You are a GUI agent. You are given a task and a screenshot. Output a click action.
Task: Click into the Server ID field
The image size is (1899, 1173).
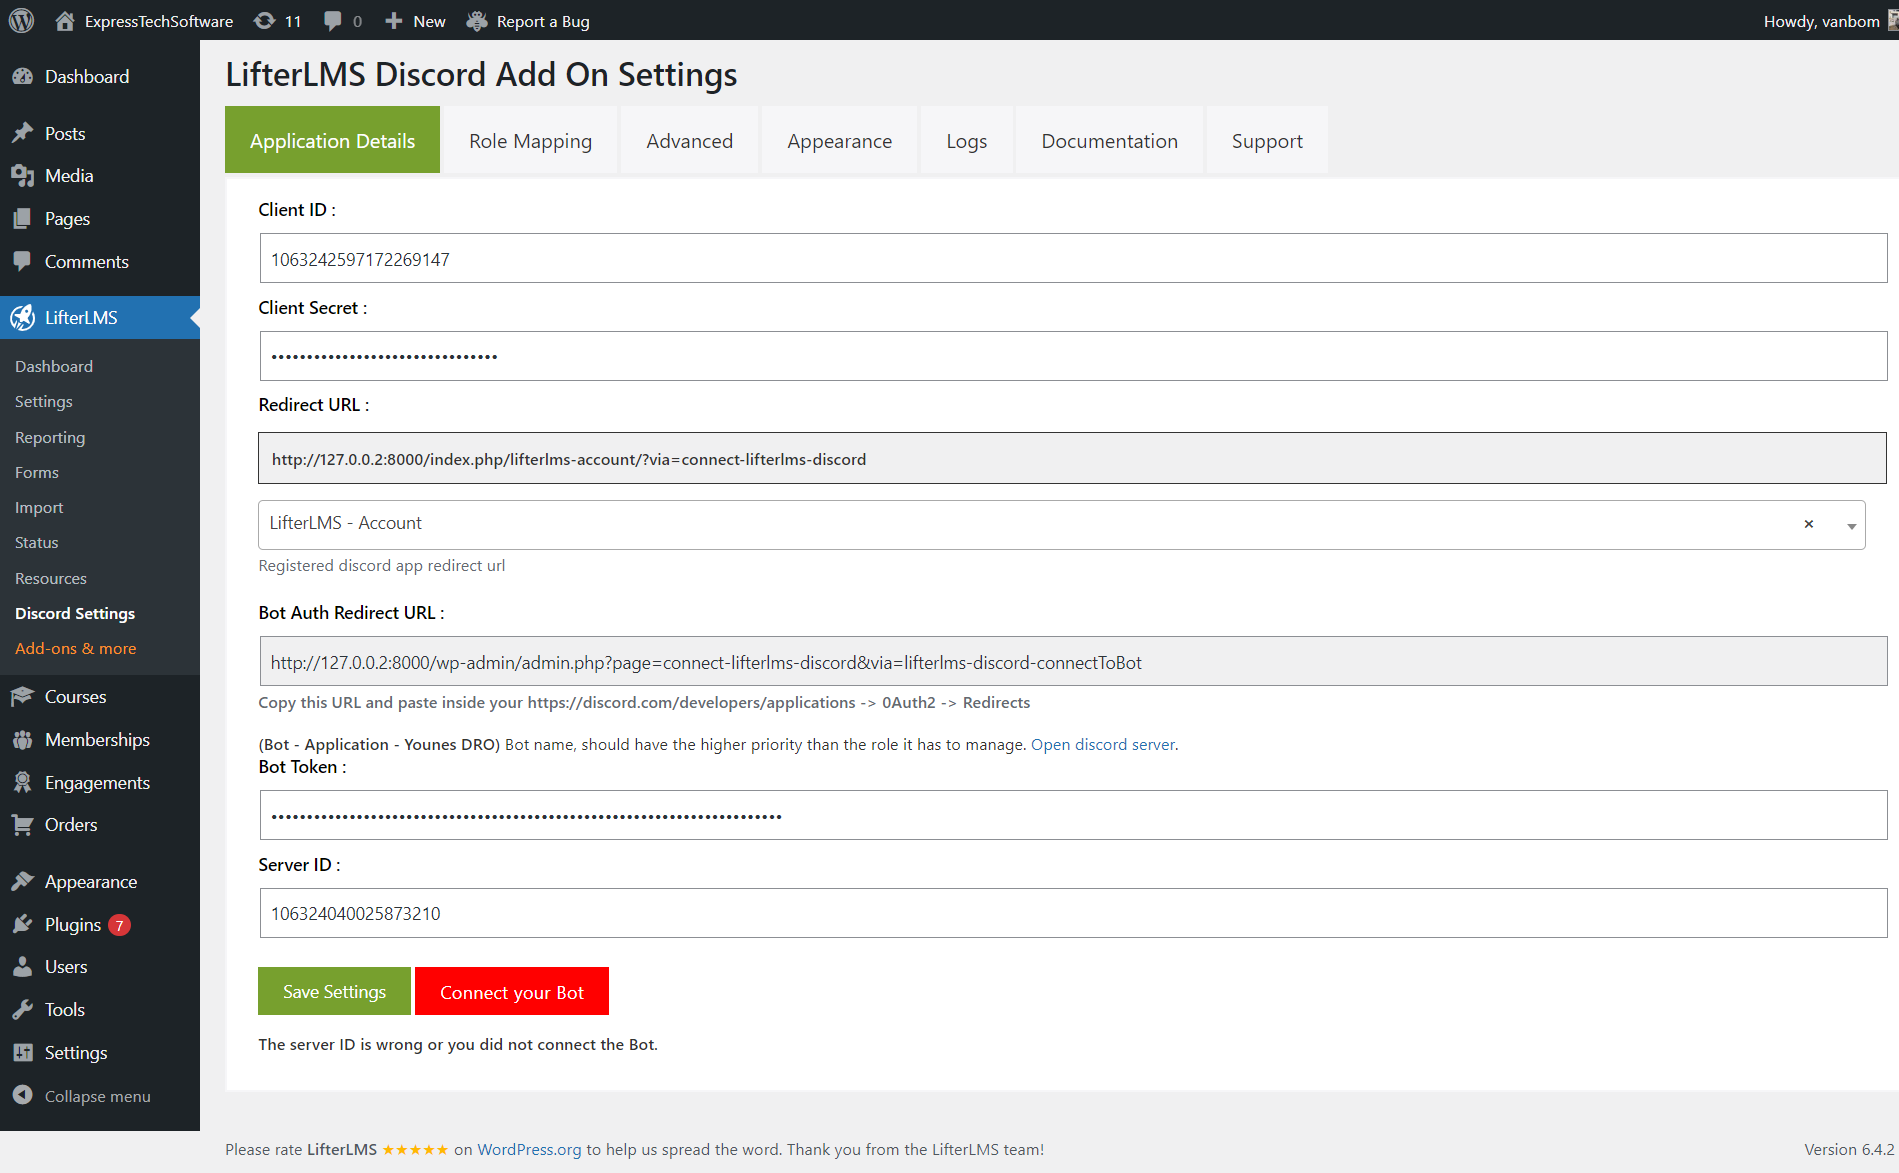click(x=1072, y=913)
